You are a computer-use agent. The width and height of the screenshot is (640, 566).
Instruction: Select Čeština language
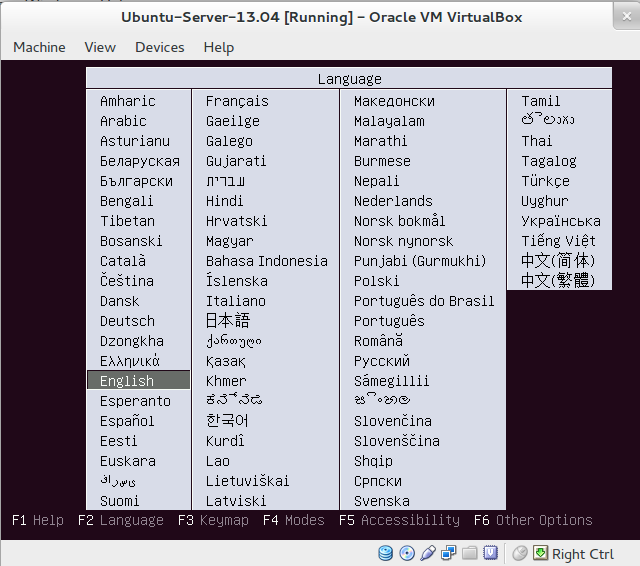tap(127, 281)
